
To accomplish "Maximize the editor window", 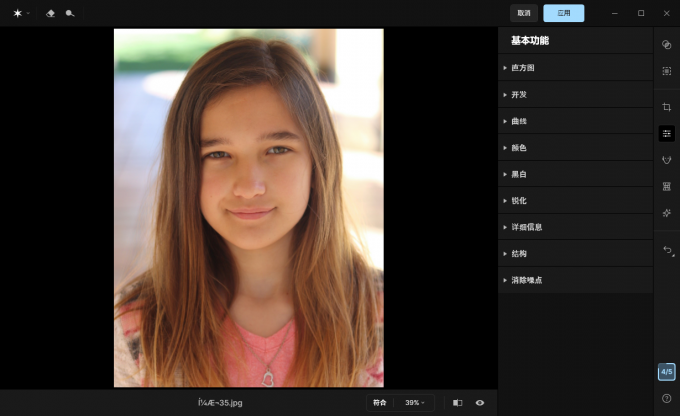I will click(641, 13).
